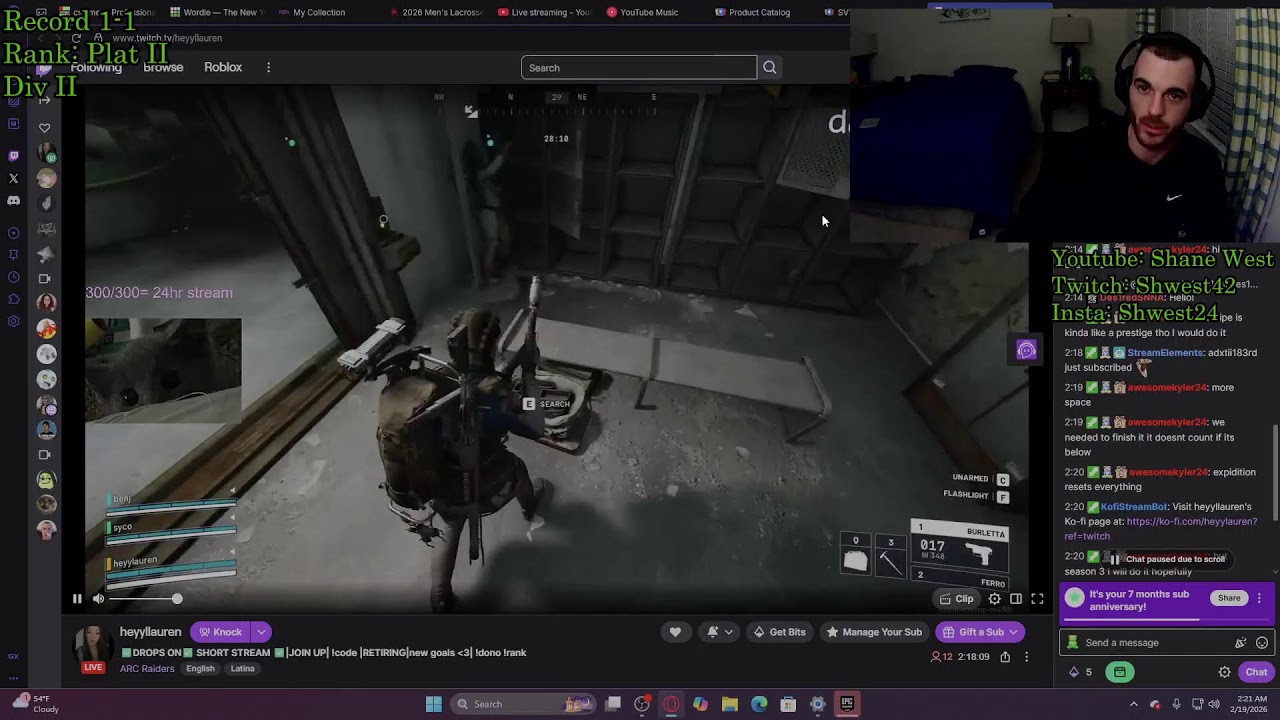
Task: Click the Twitch search magnifier button
Action: click(769, 68)
